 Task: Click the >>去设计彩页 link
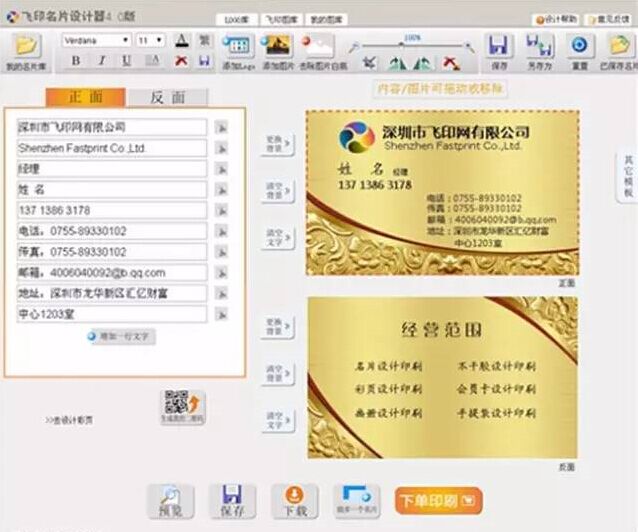pyautogui.click(x=69, y=420)
